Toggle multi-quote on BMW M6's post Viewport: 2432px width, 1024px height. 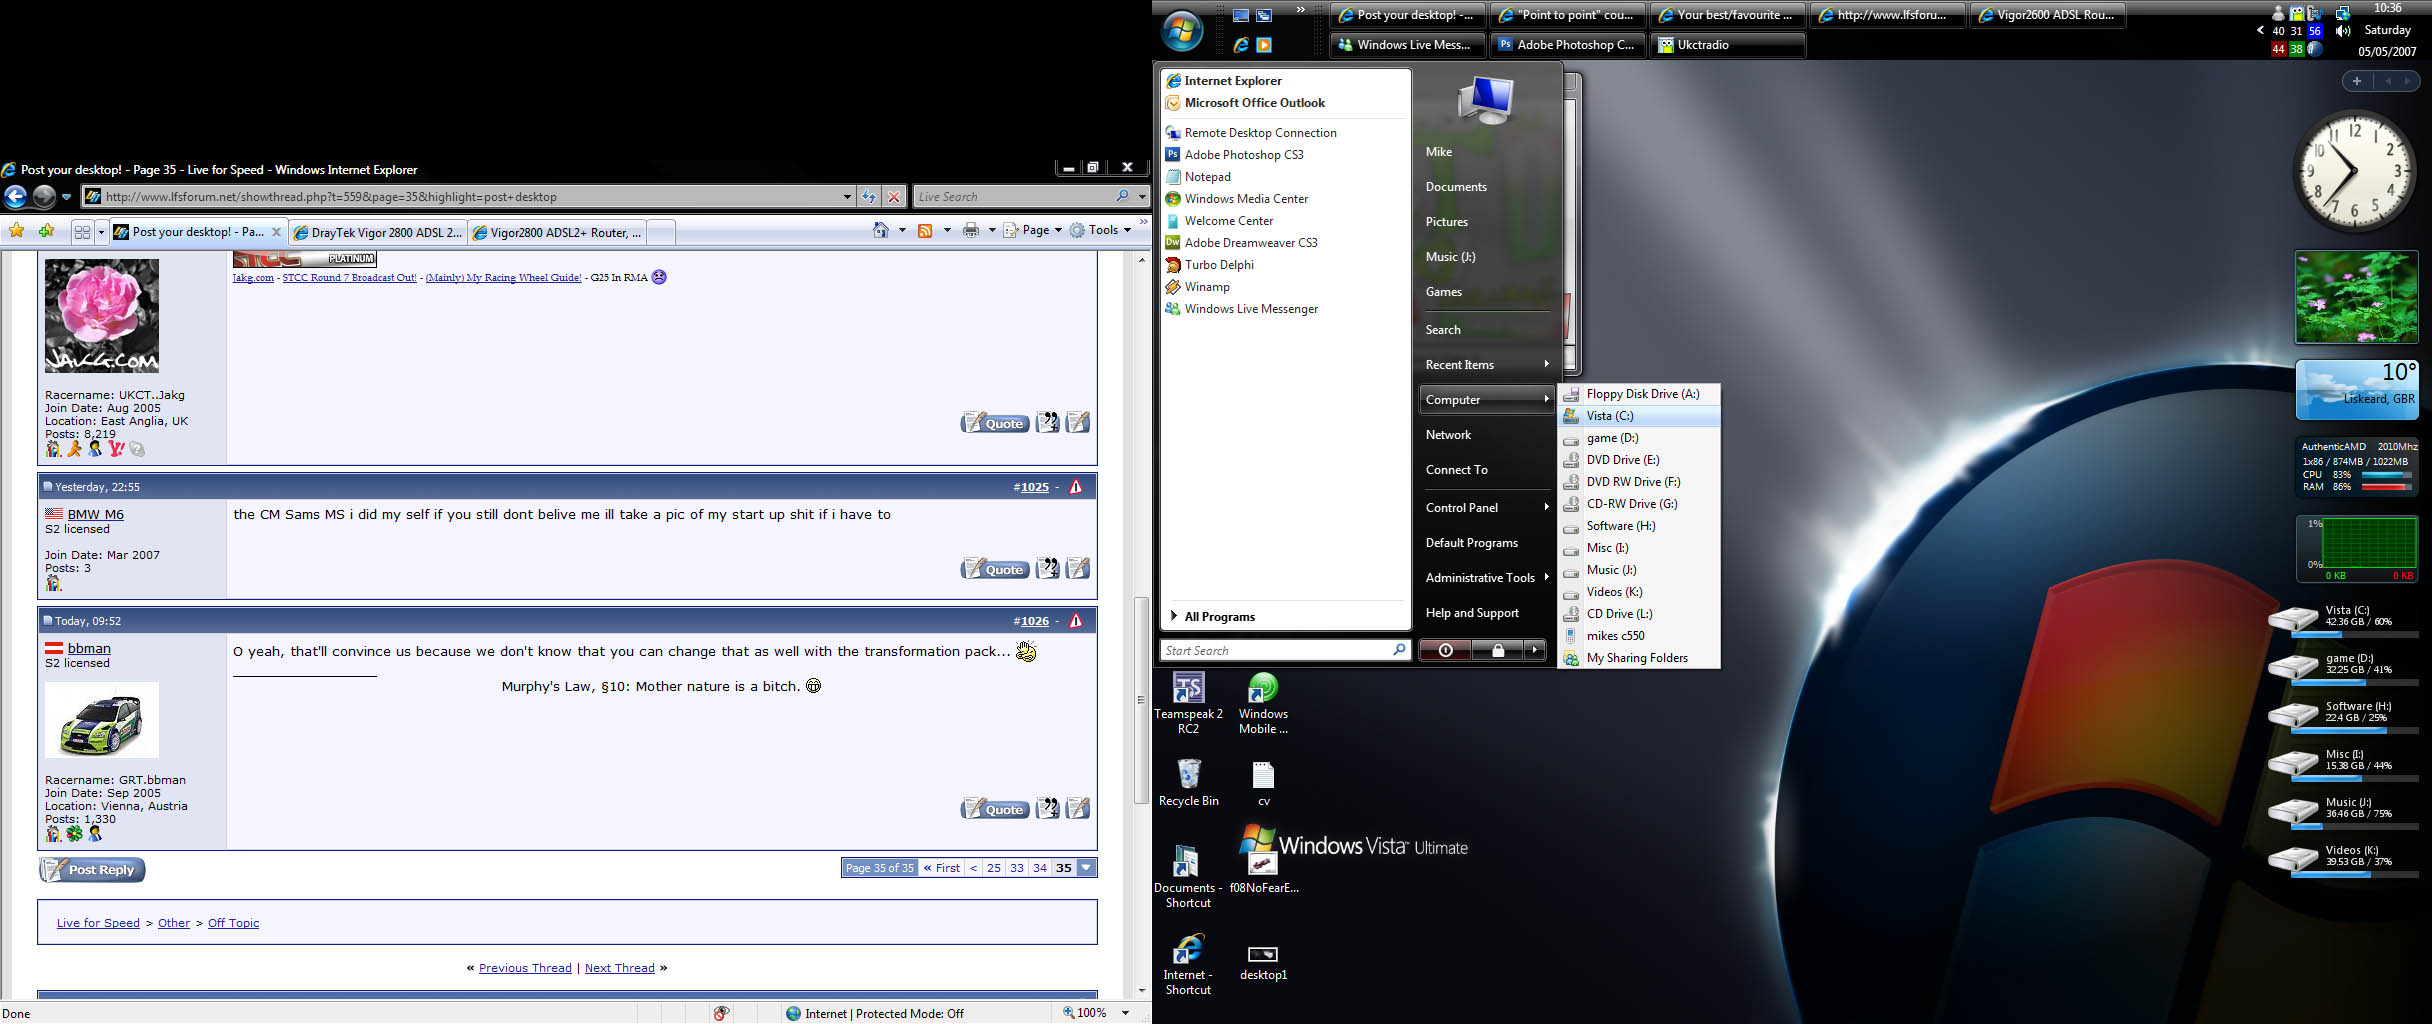pyautogui.click(x=1047, y=568)
